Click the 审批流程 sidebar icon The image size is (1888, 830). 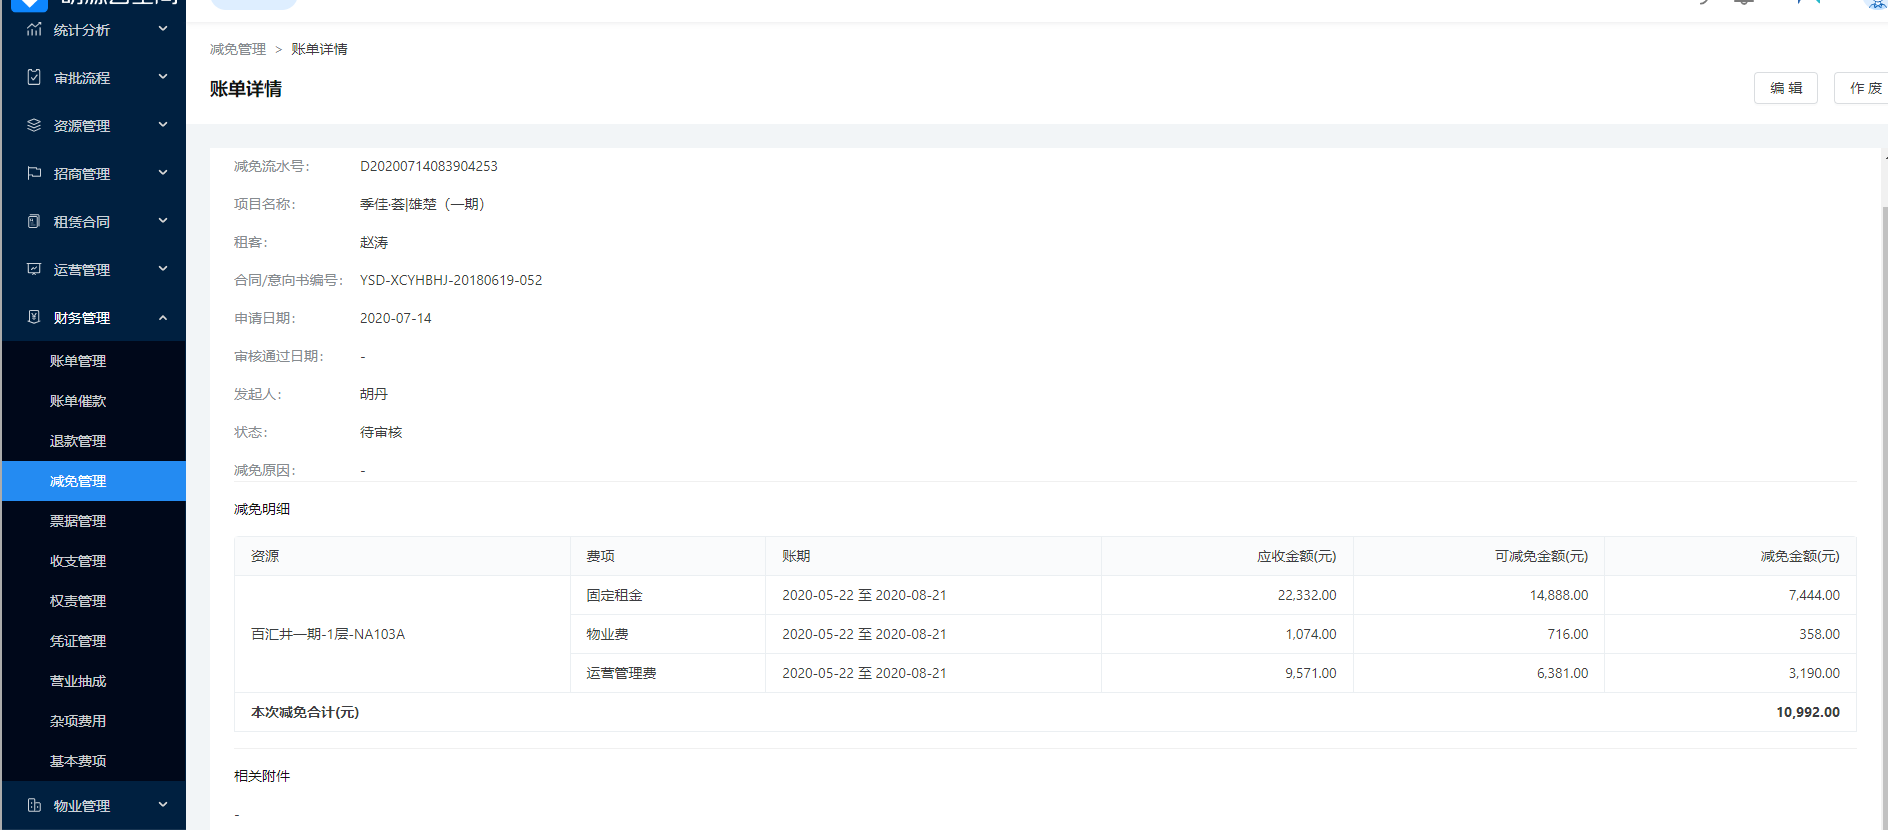click(34, 78)
